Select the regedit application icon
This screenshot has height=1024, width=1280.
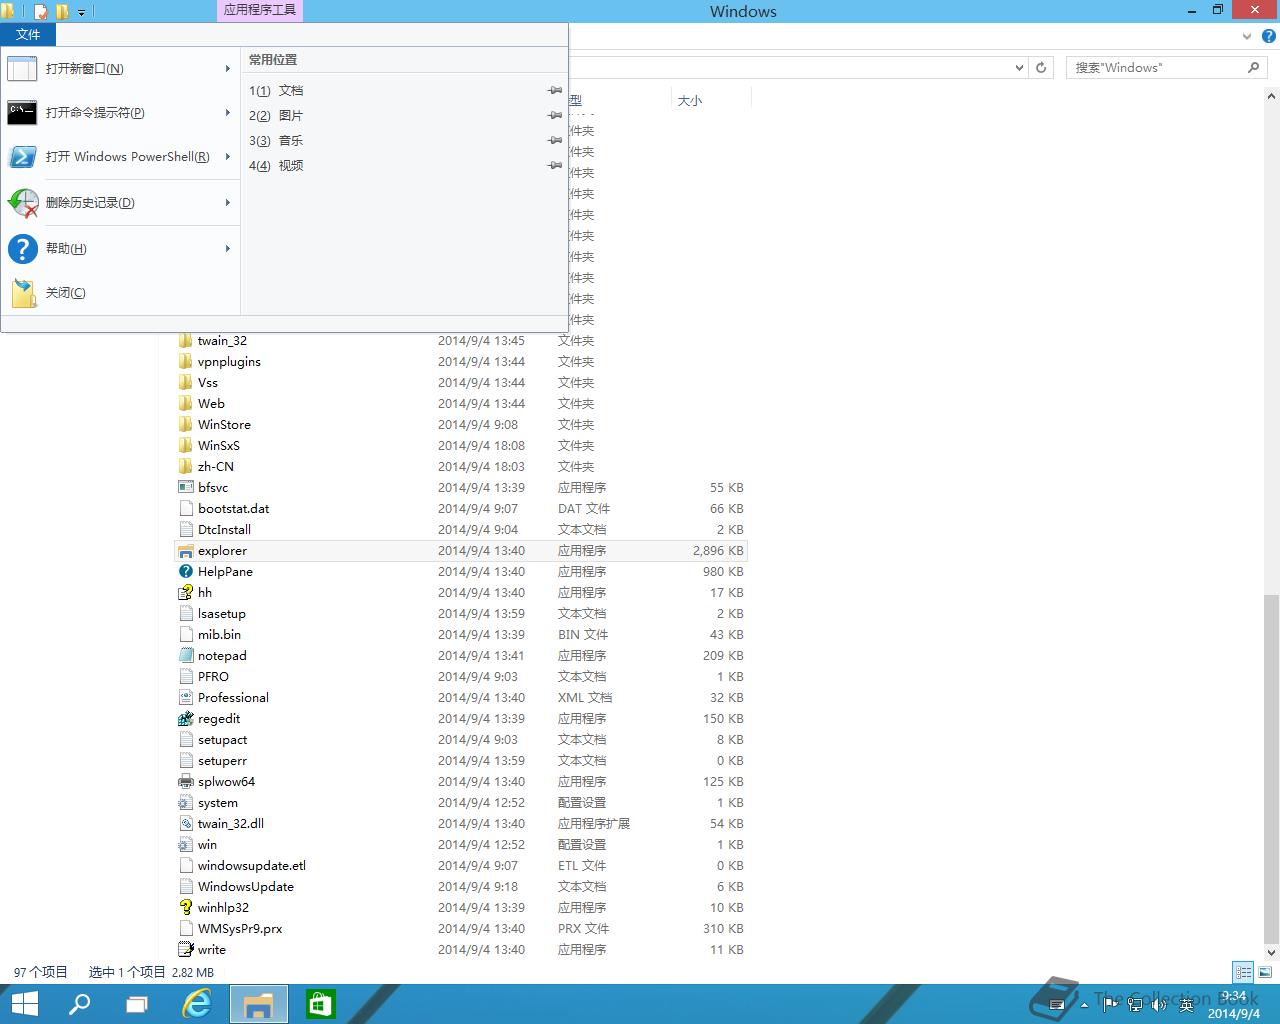(185, 719)
